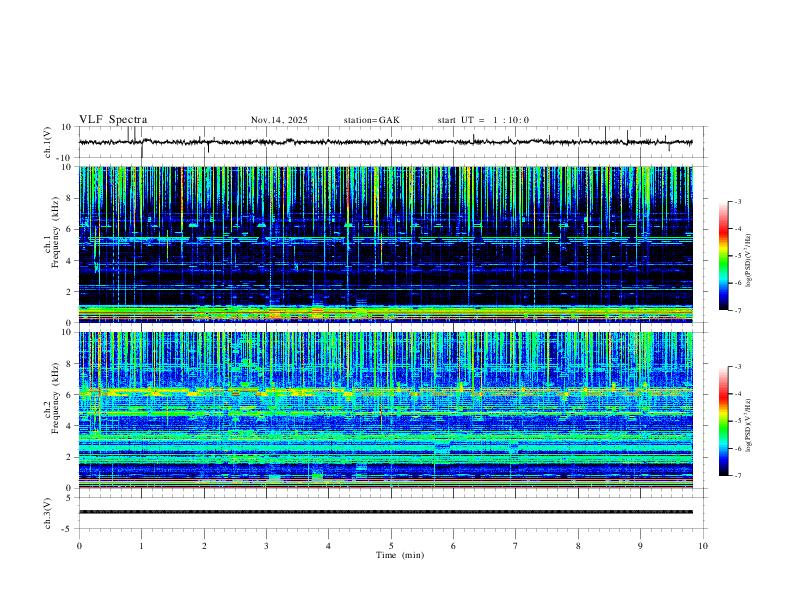792x612 pixels.
Task: Click the upper PSD color bar
Action: pos(724,256)
